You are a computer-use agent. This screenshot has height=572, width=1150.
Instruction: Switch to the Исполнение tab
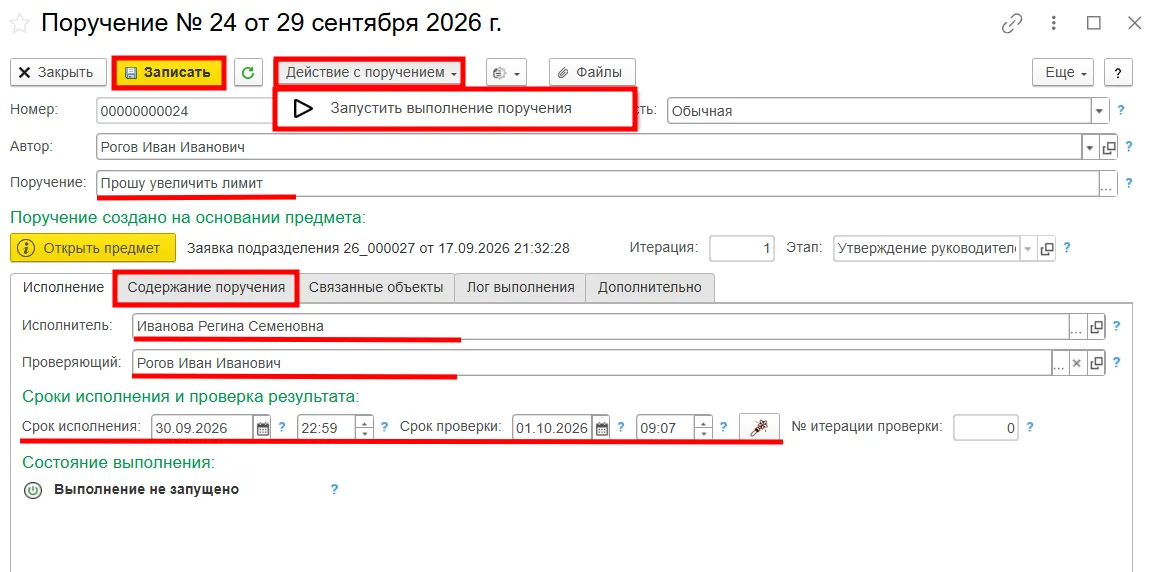[x=63, y=287]
